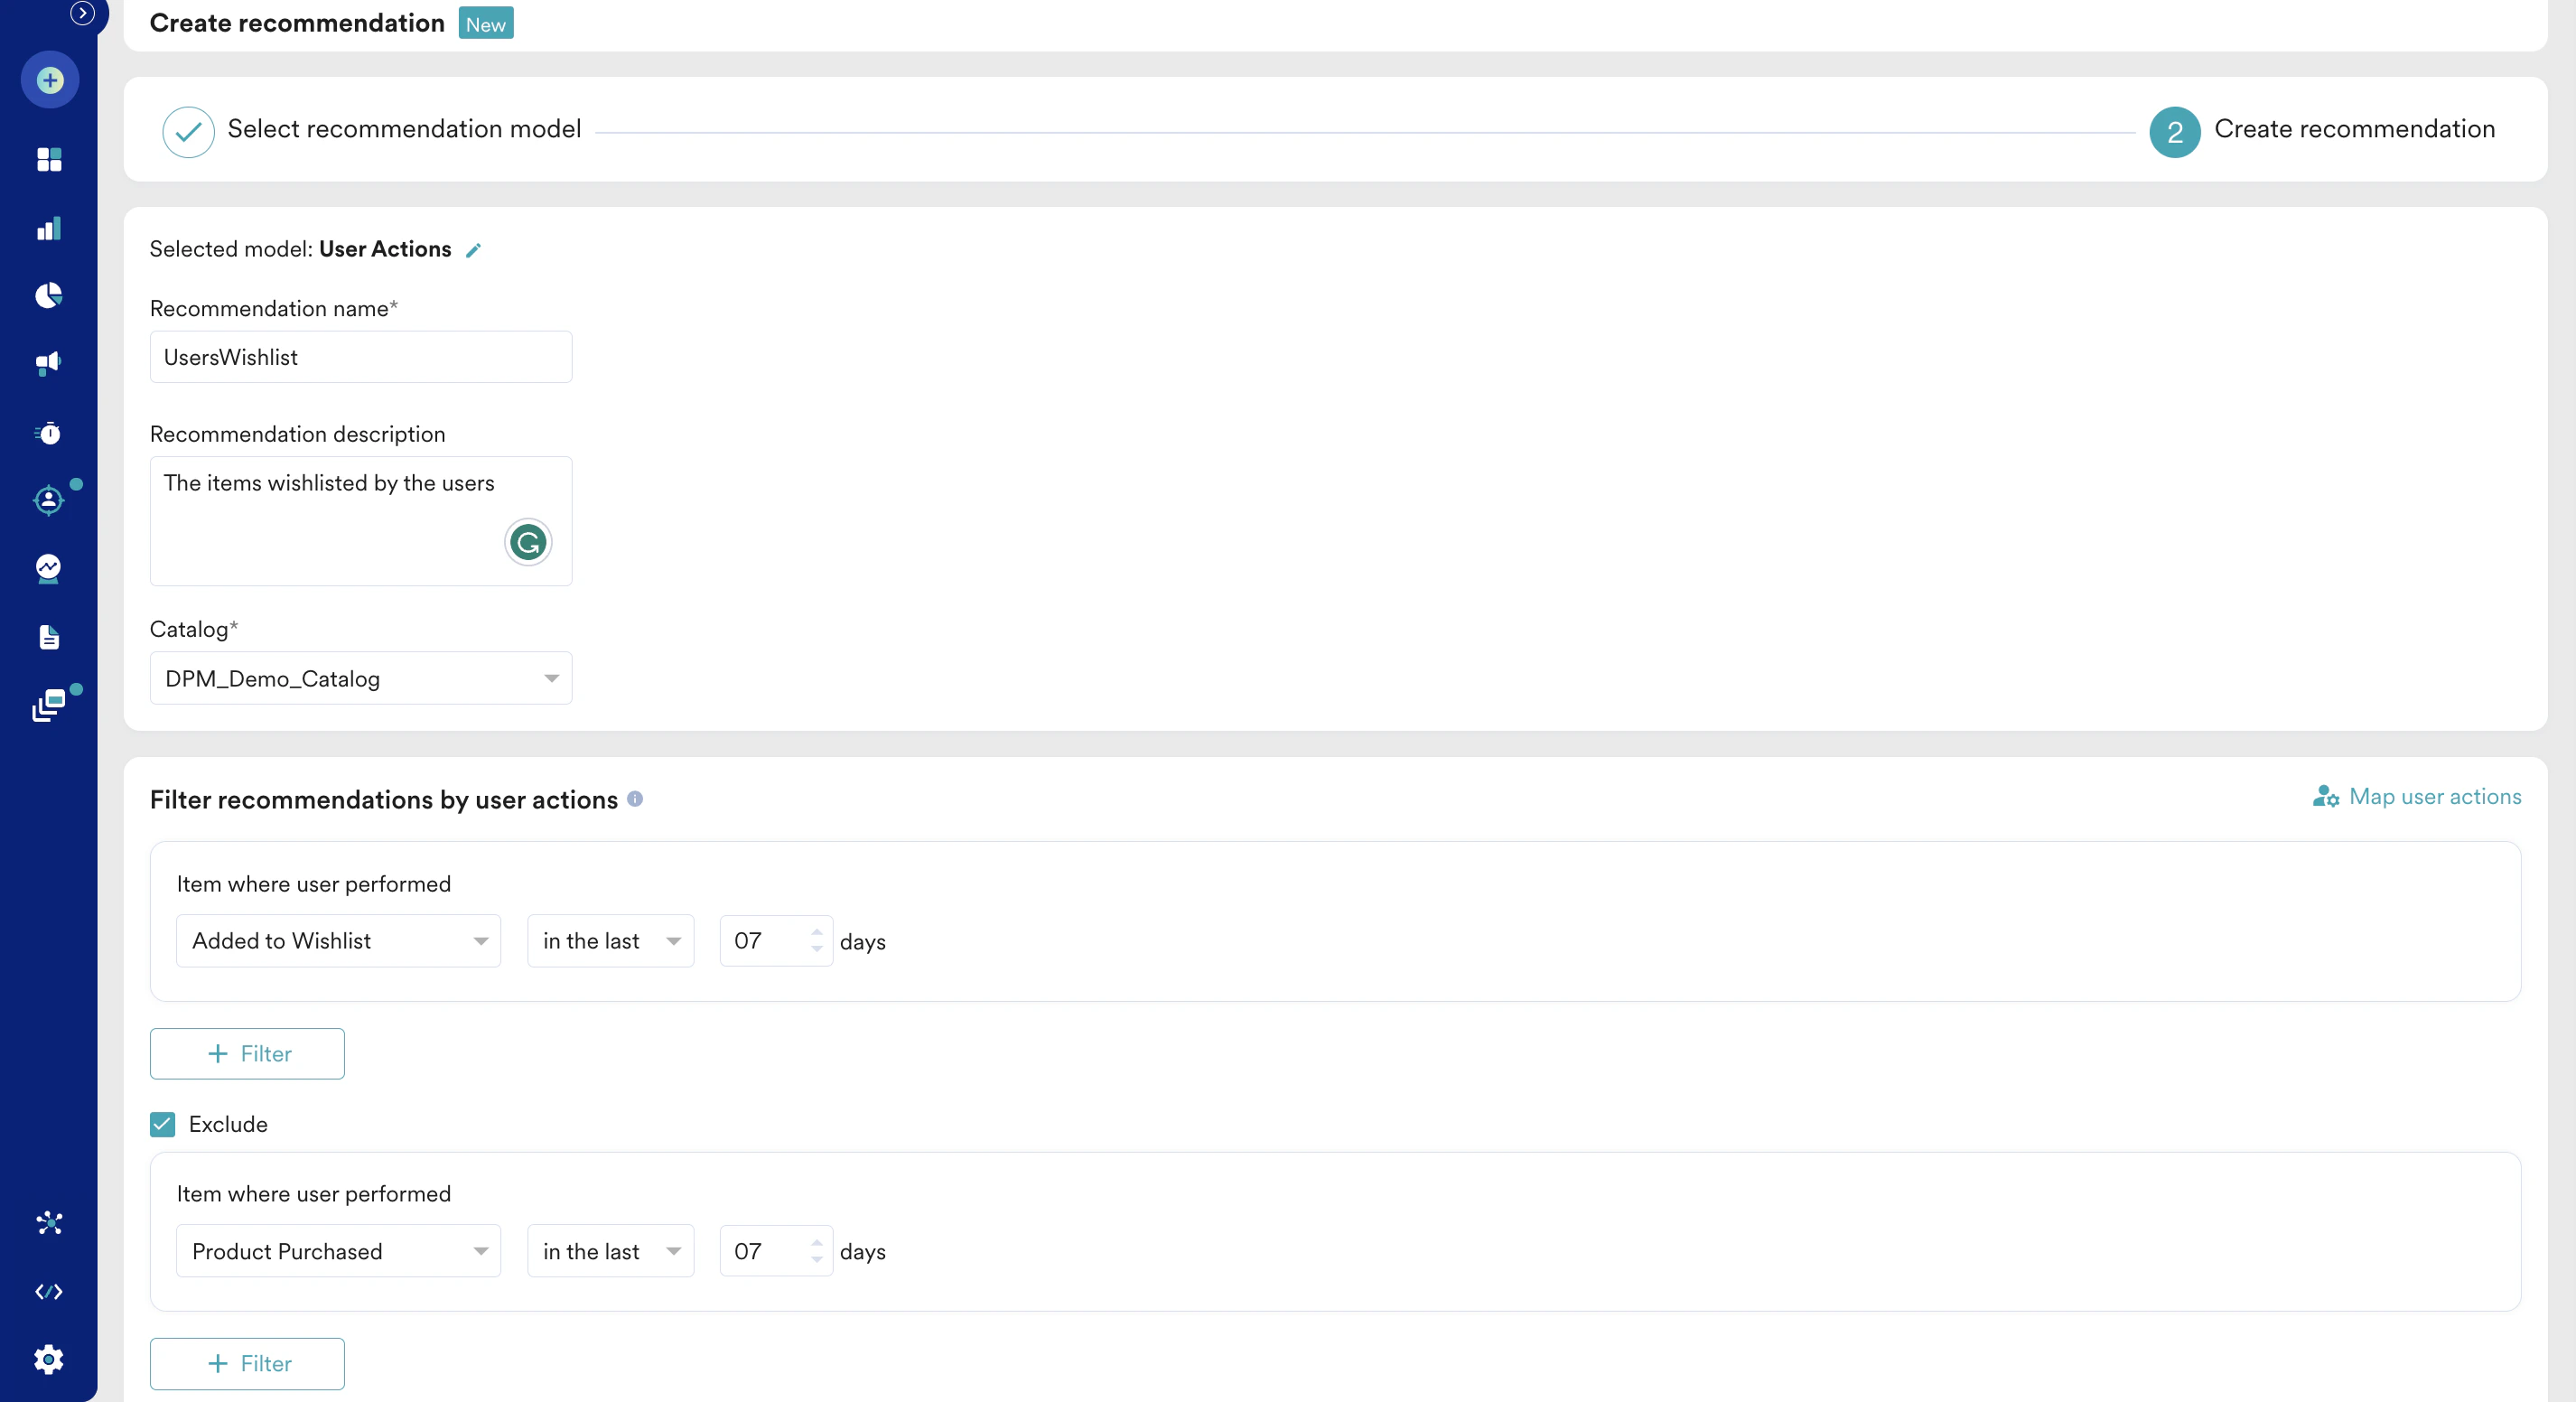Image resolution: width=2576 pixels, height=1402 pixels.
Task: Click the pencil icon to edit selected model
Action: pyautogui.click(x=474, y=250)
